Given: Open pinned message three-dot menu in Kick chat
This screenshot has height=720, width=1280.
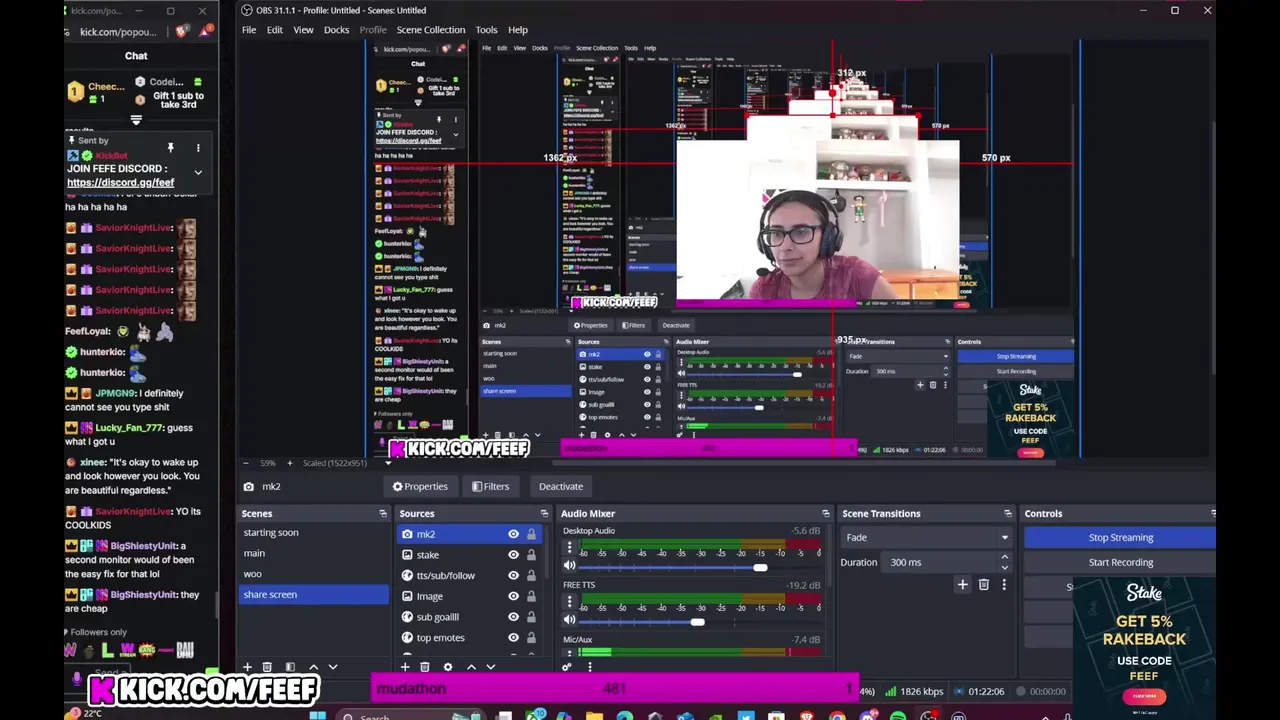Looking at the screenshot, I should click(198, 148).
